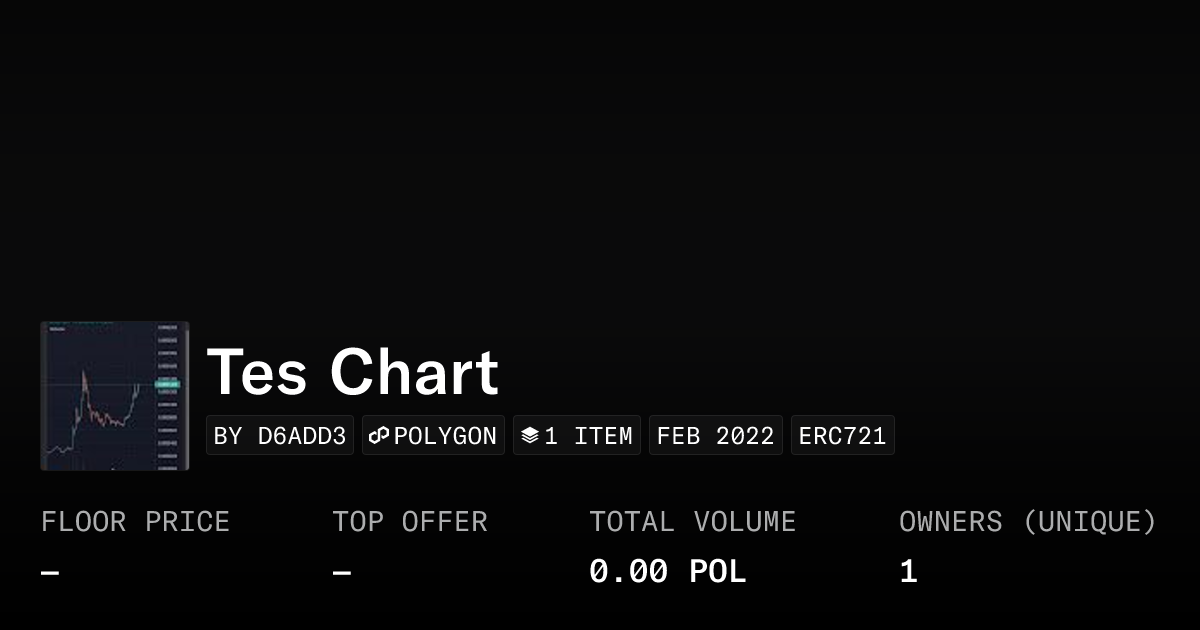Click the price axis scale in chart thumbnail

(168, 420)
